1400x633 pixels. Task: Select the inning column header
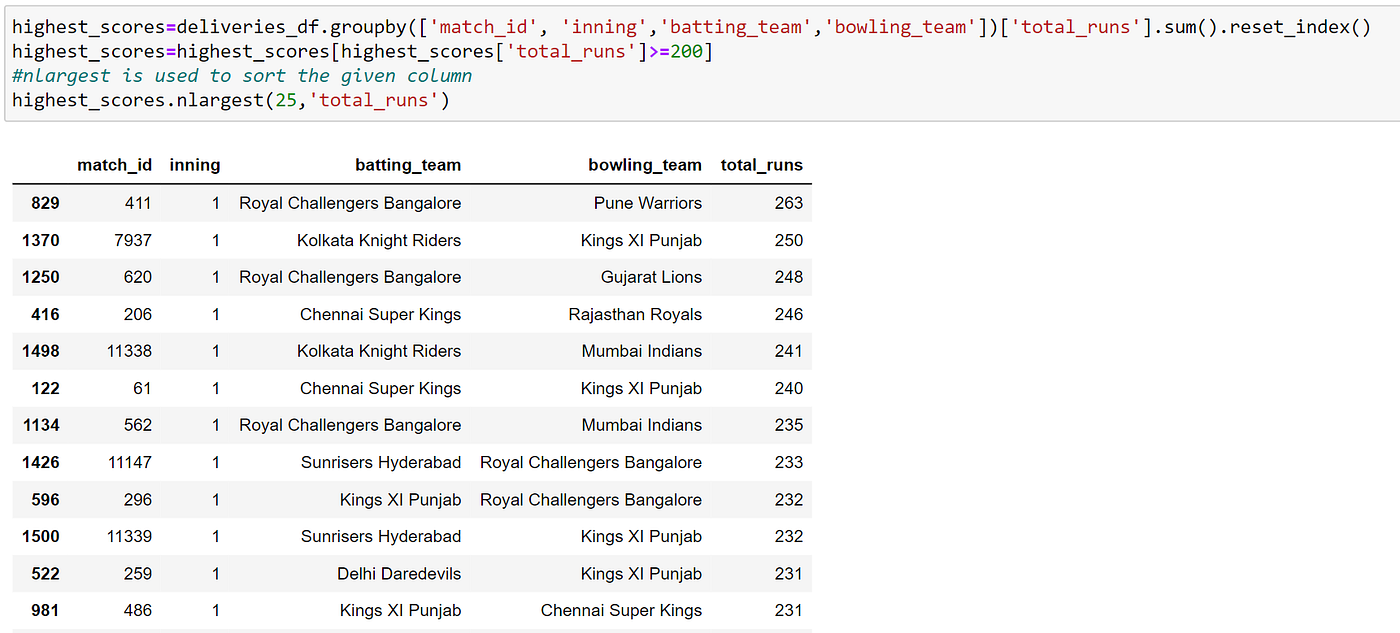pyautogui.click(x=194, y=165)
